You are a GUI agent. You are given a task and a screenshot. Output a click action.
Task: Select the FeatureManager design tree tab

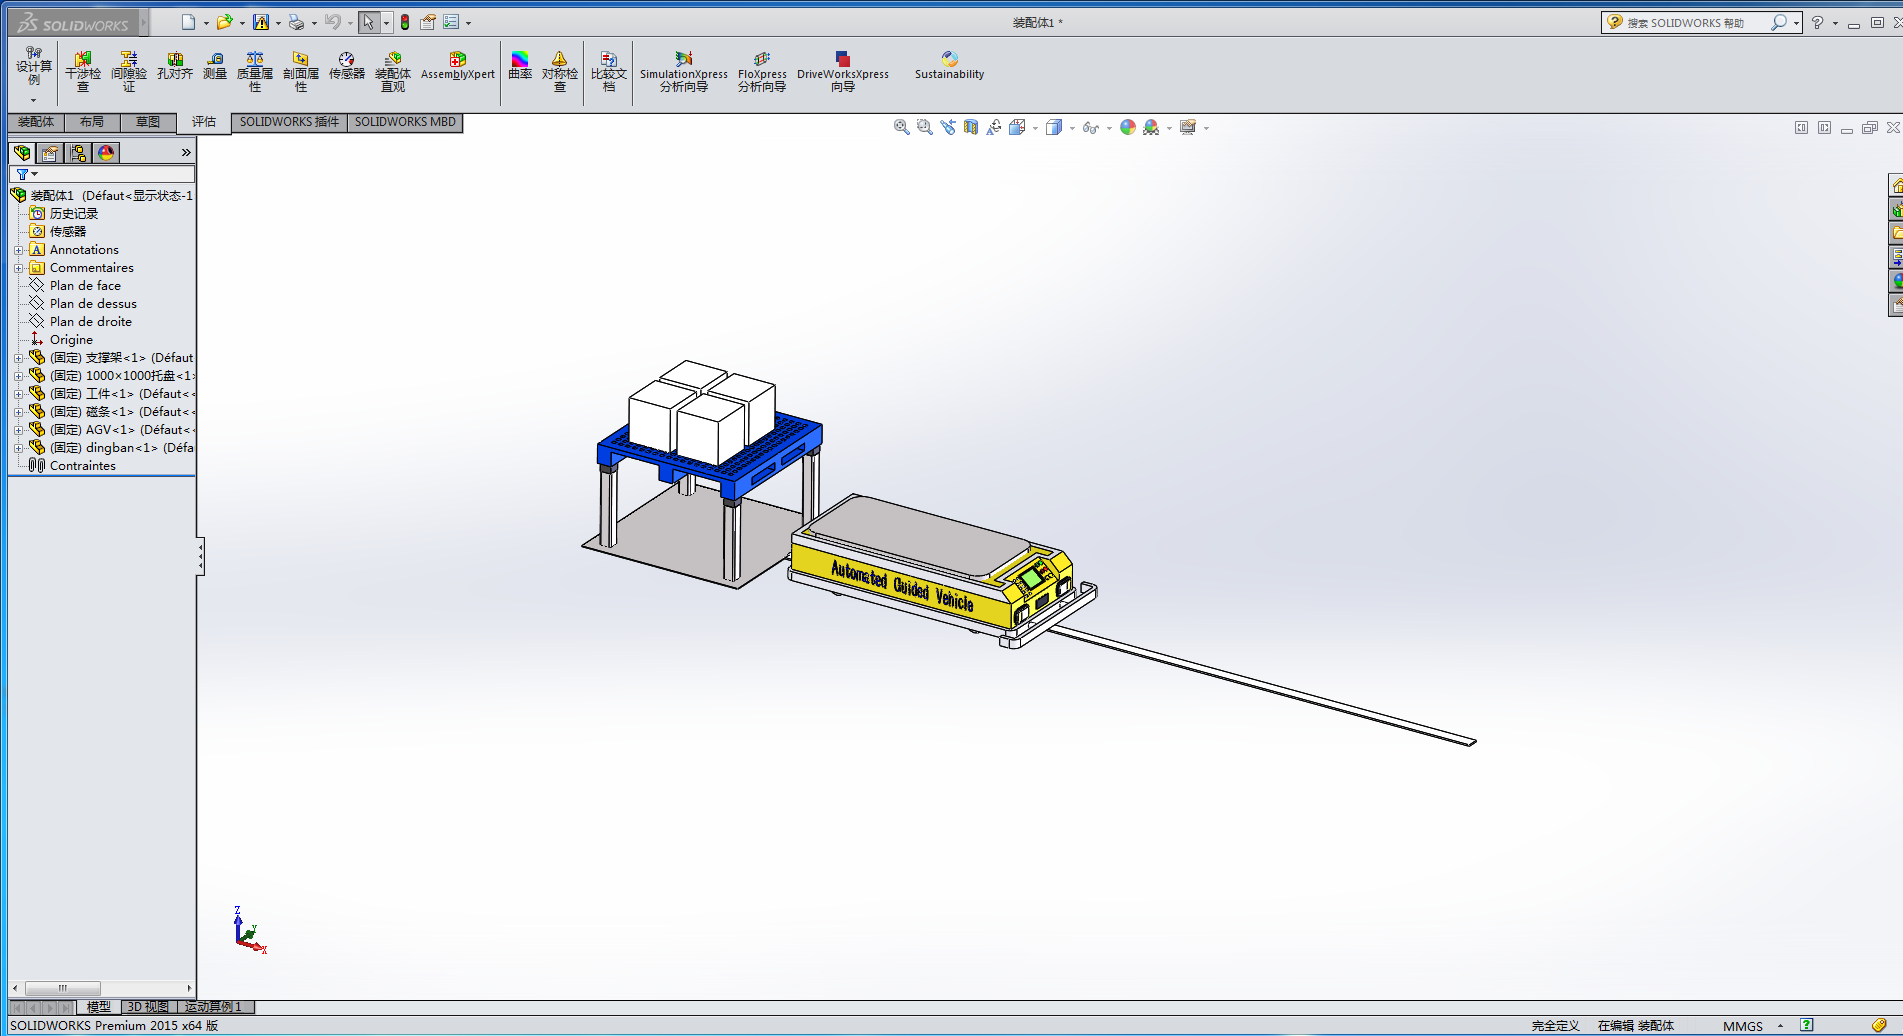[22, 152]
